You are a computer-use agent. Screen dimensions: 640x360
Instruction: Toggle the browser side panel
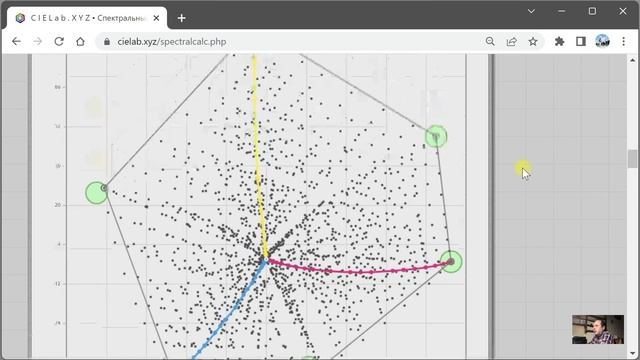pyautogui.click(x=581, y=41)
